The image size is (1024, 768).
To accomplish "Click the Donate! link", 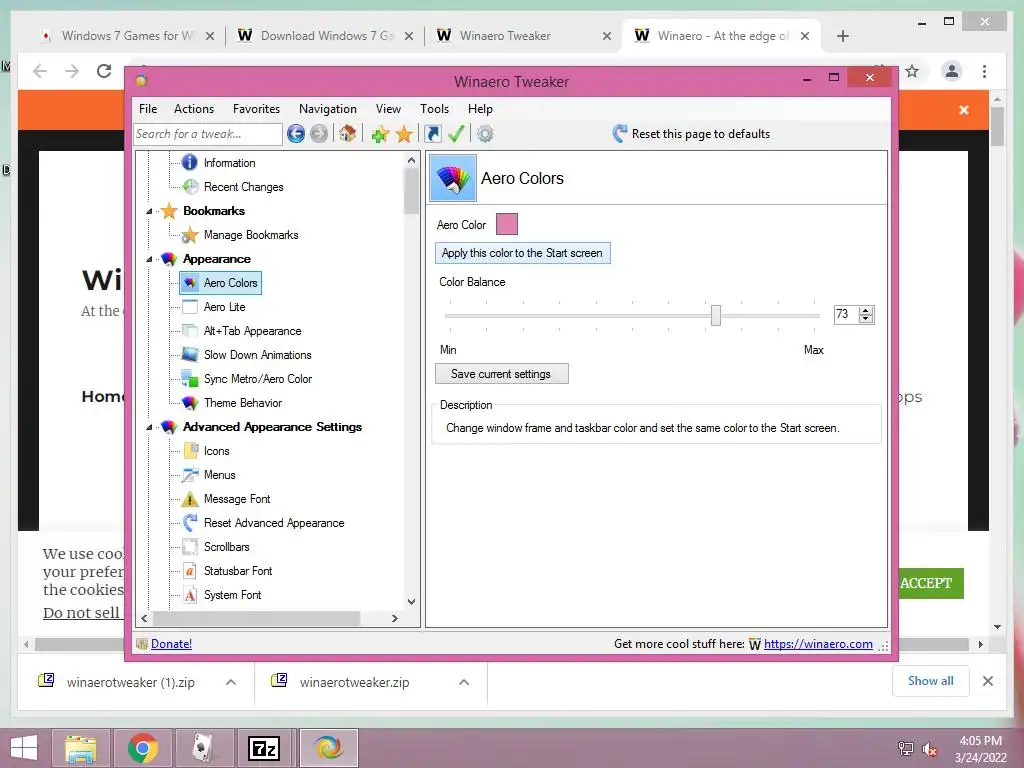I will [171, 644].
